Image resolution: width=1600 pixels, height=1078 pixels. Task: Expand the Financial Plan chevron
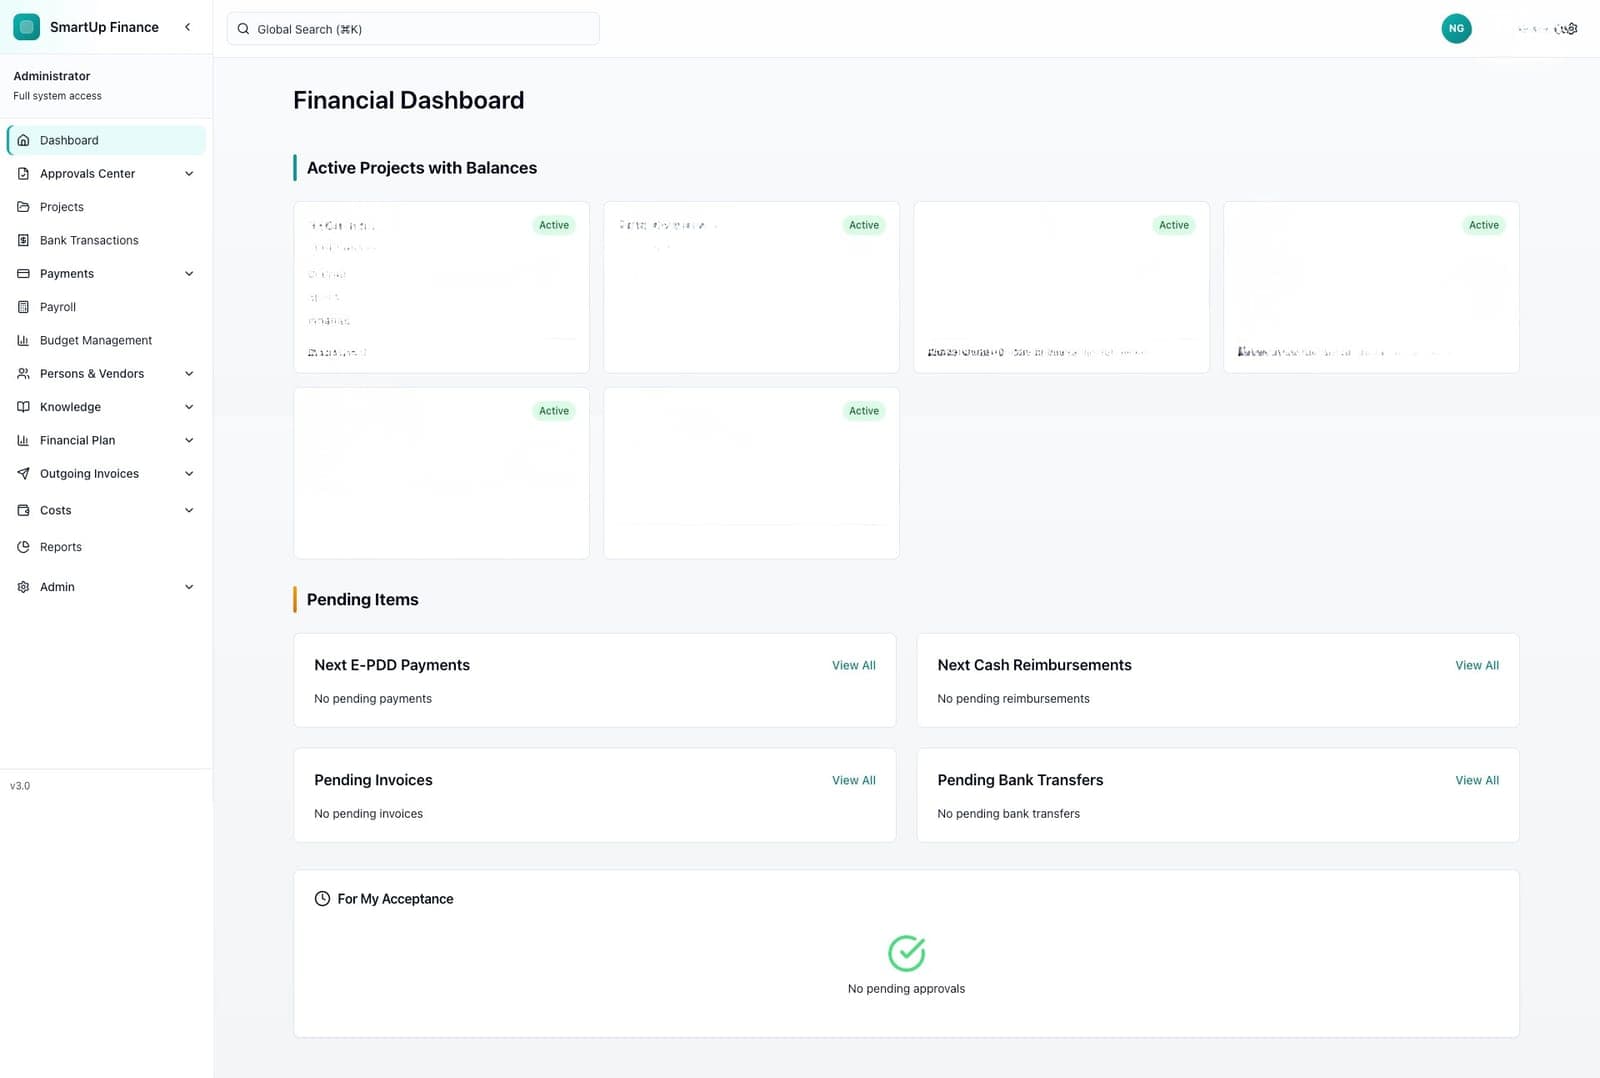(x=189, y=440)
